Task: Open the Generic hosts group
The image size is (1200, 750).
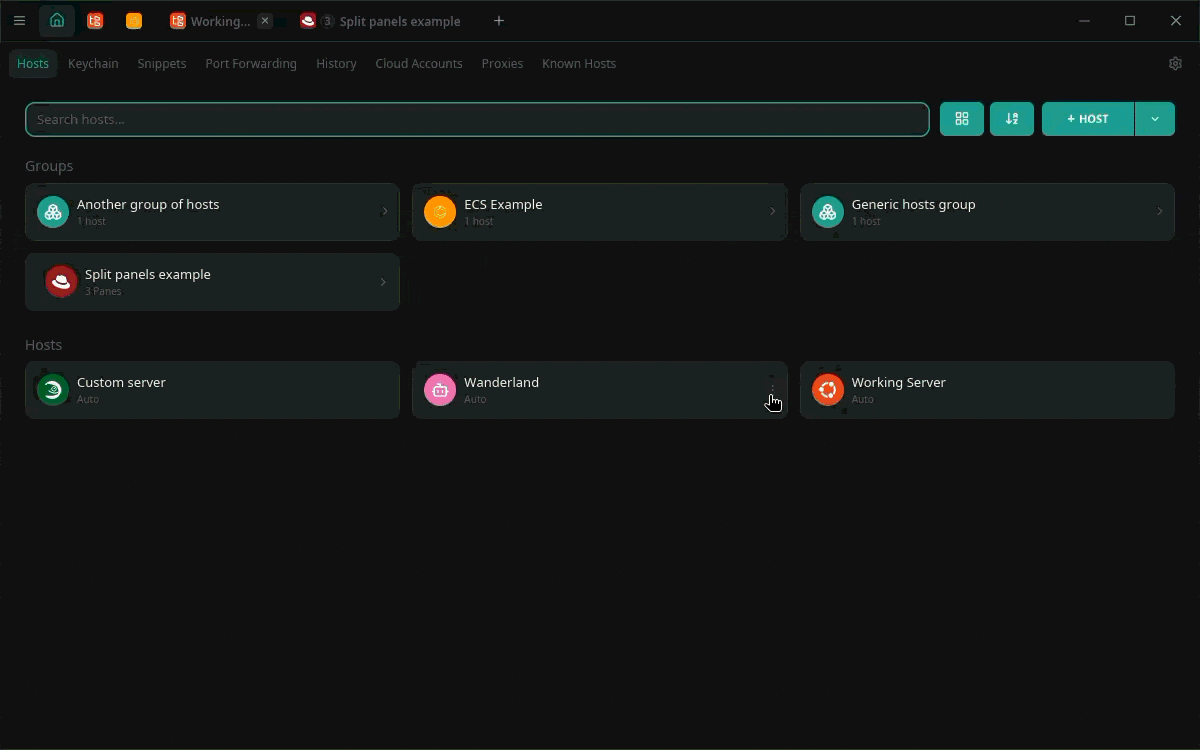Action: [x=987, y=212]
